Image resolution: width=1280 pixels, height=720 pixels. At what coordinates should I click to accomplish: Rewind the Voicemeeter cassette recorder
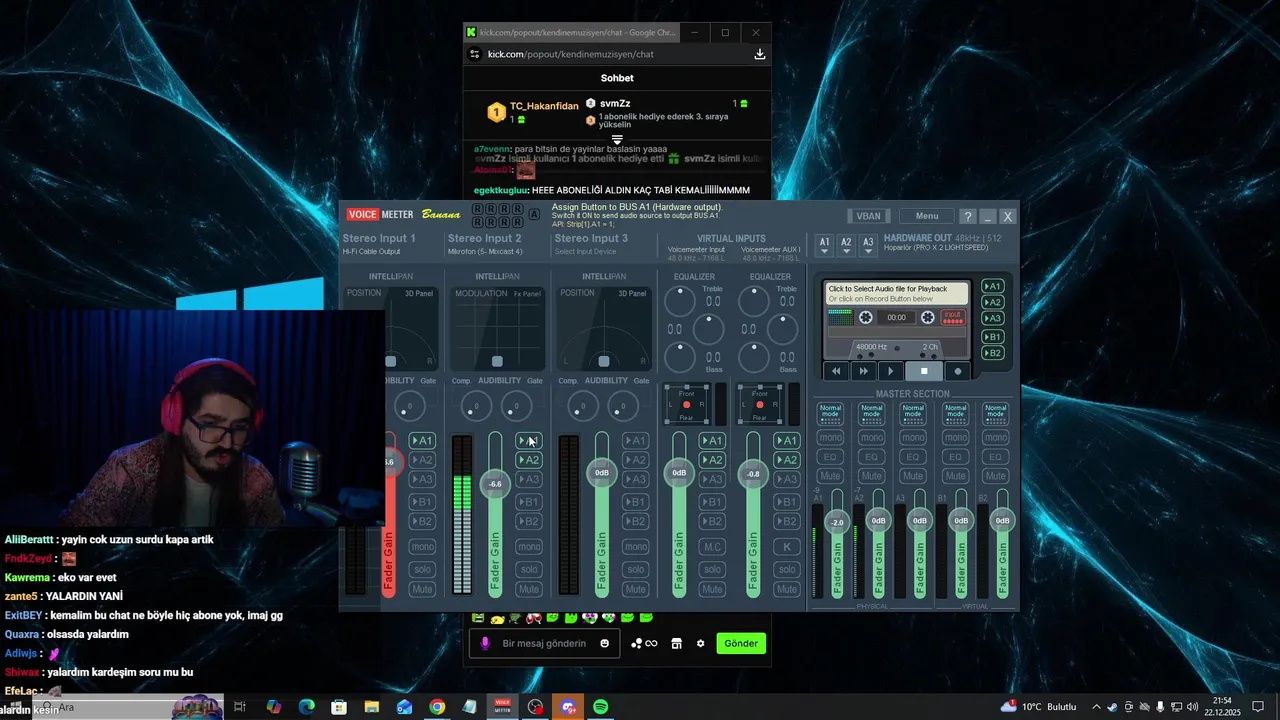click(x=836, y=371)
